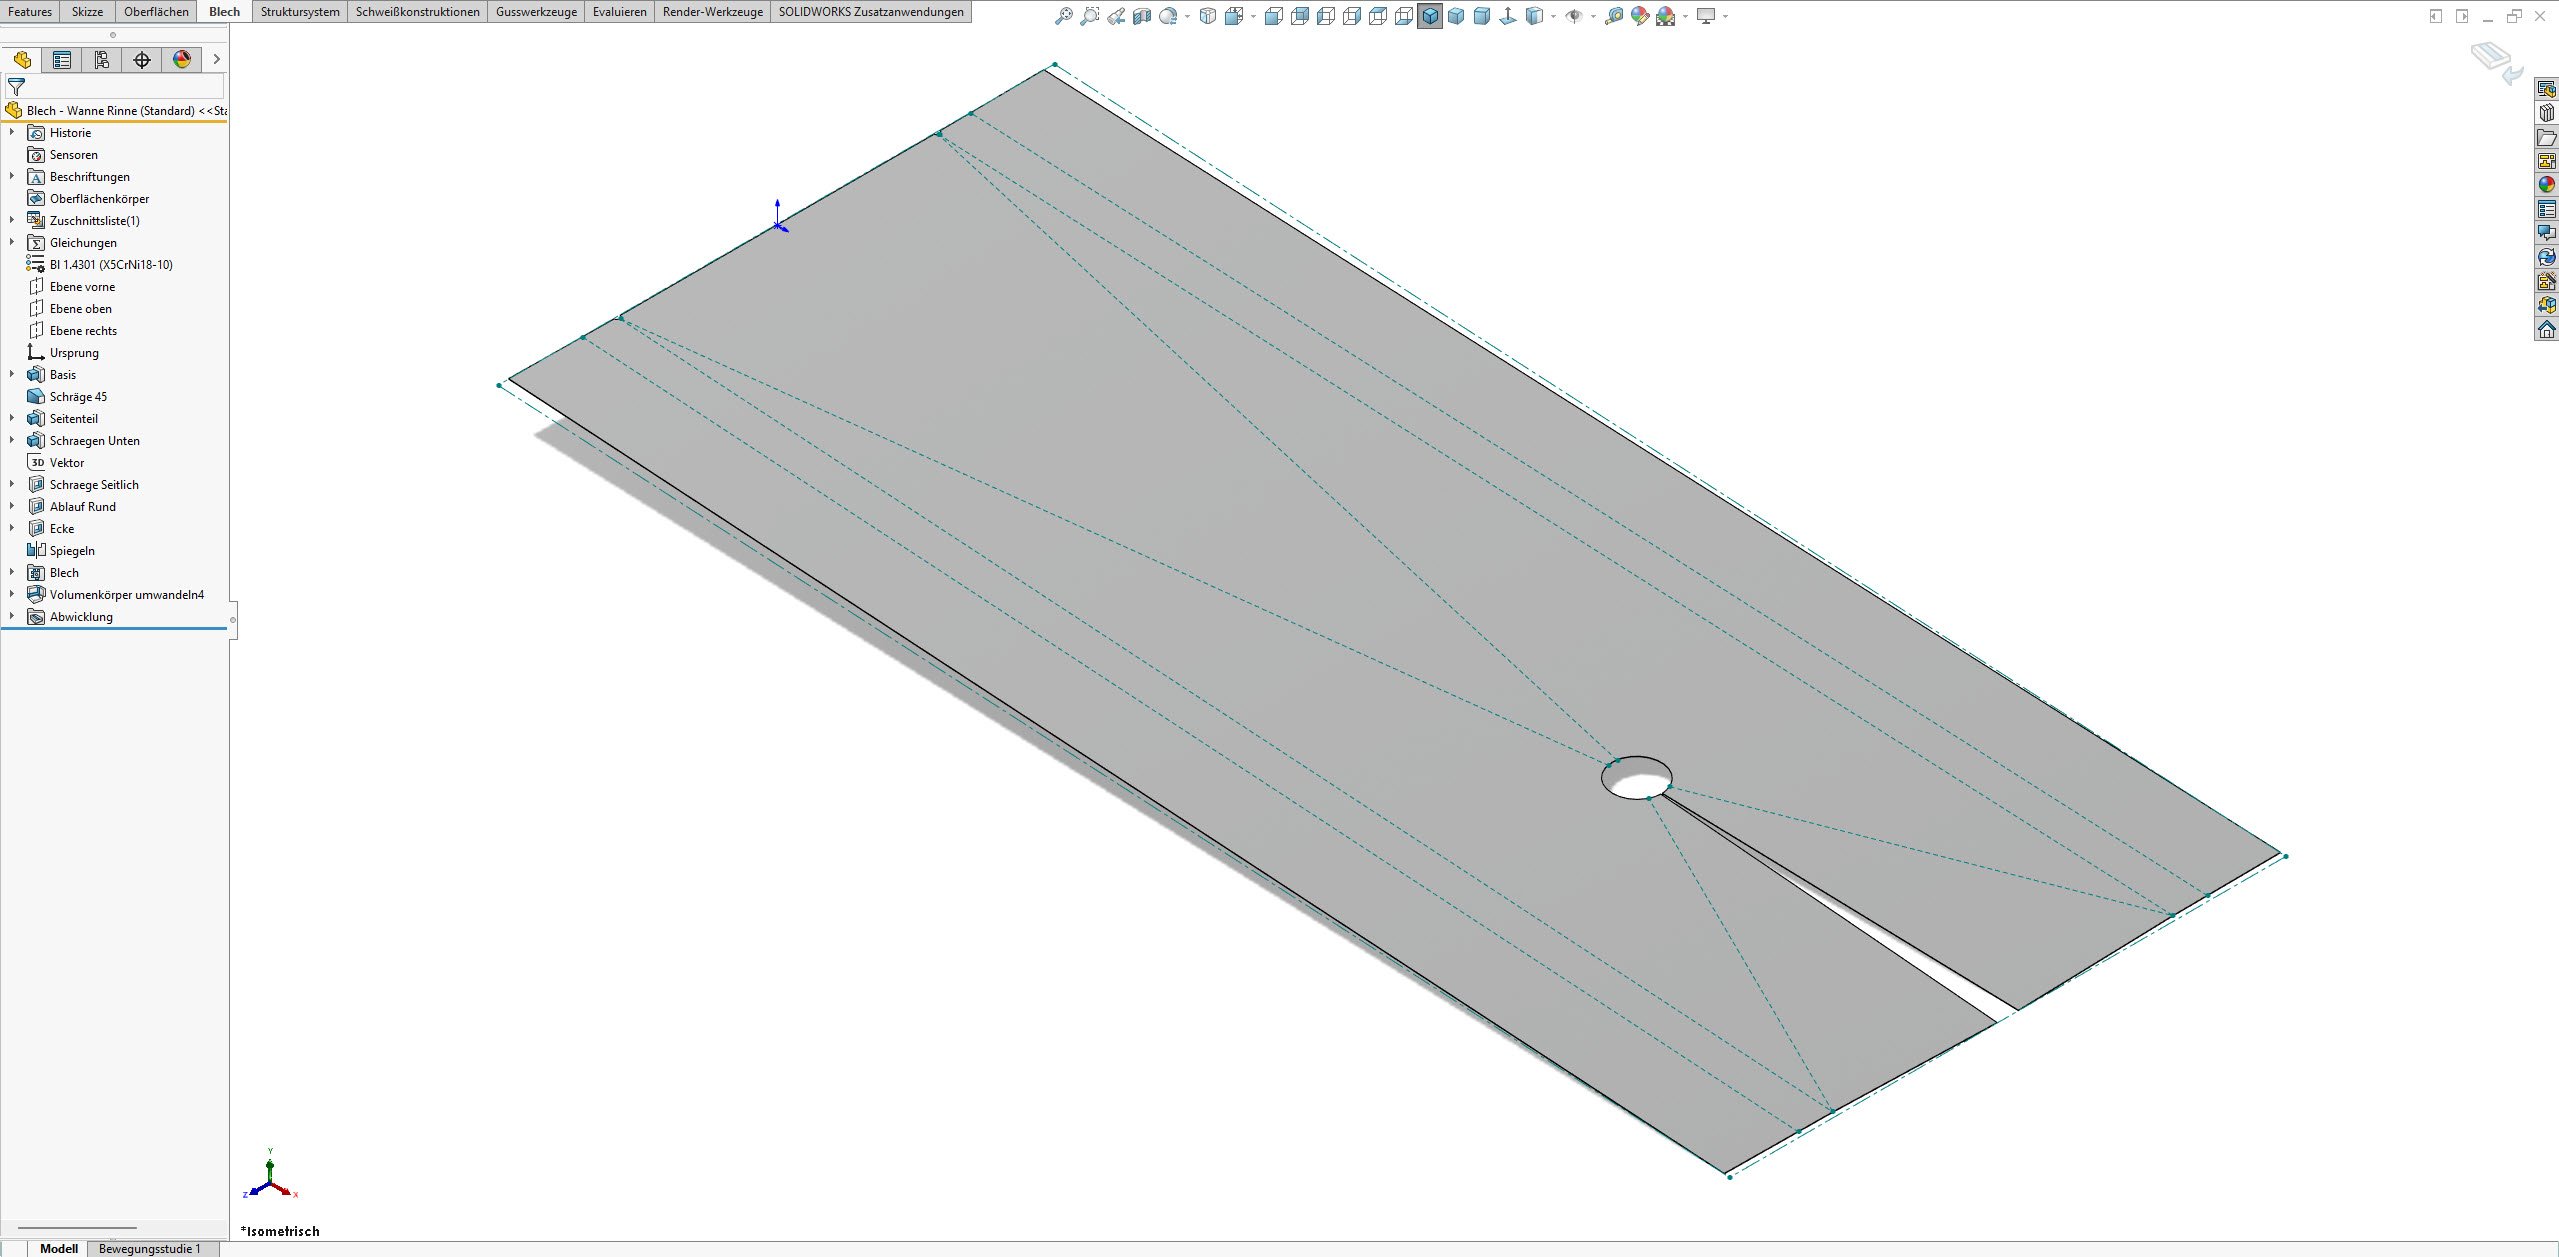
Task: Click the feature tree filter field
Action: click(x=120, y=87)
